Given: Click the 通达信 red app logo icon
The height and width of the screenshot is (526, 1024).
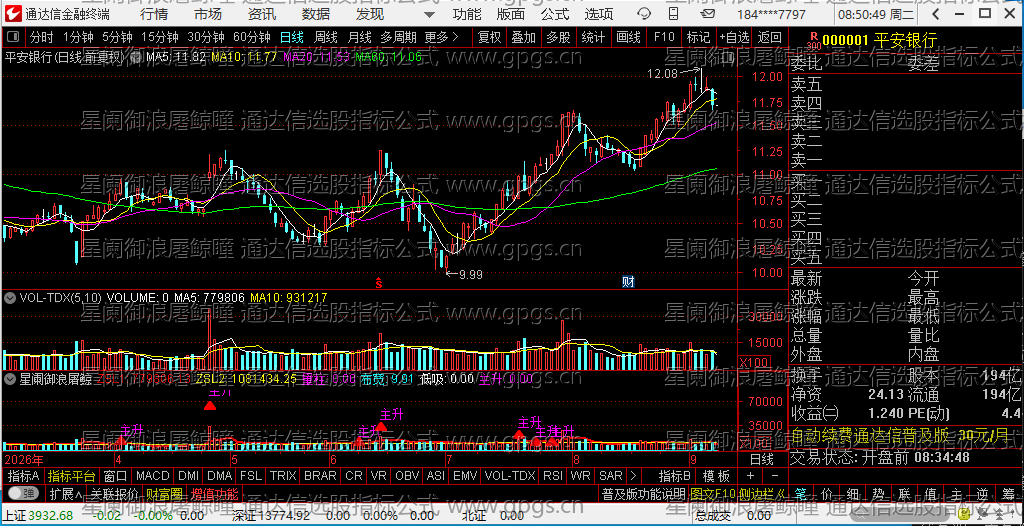Looking at the screenshot, I should [x=13, y=13].
